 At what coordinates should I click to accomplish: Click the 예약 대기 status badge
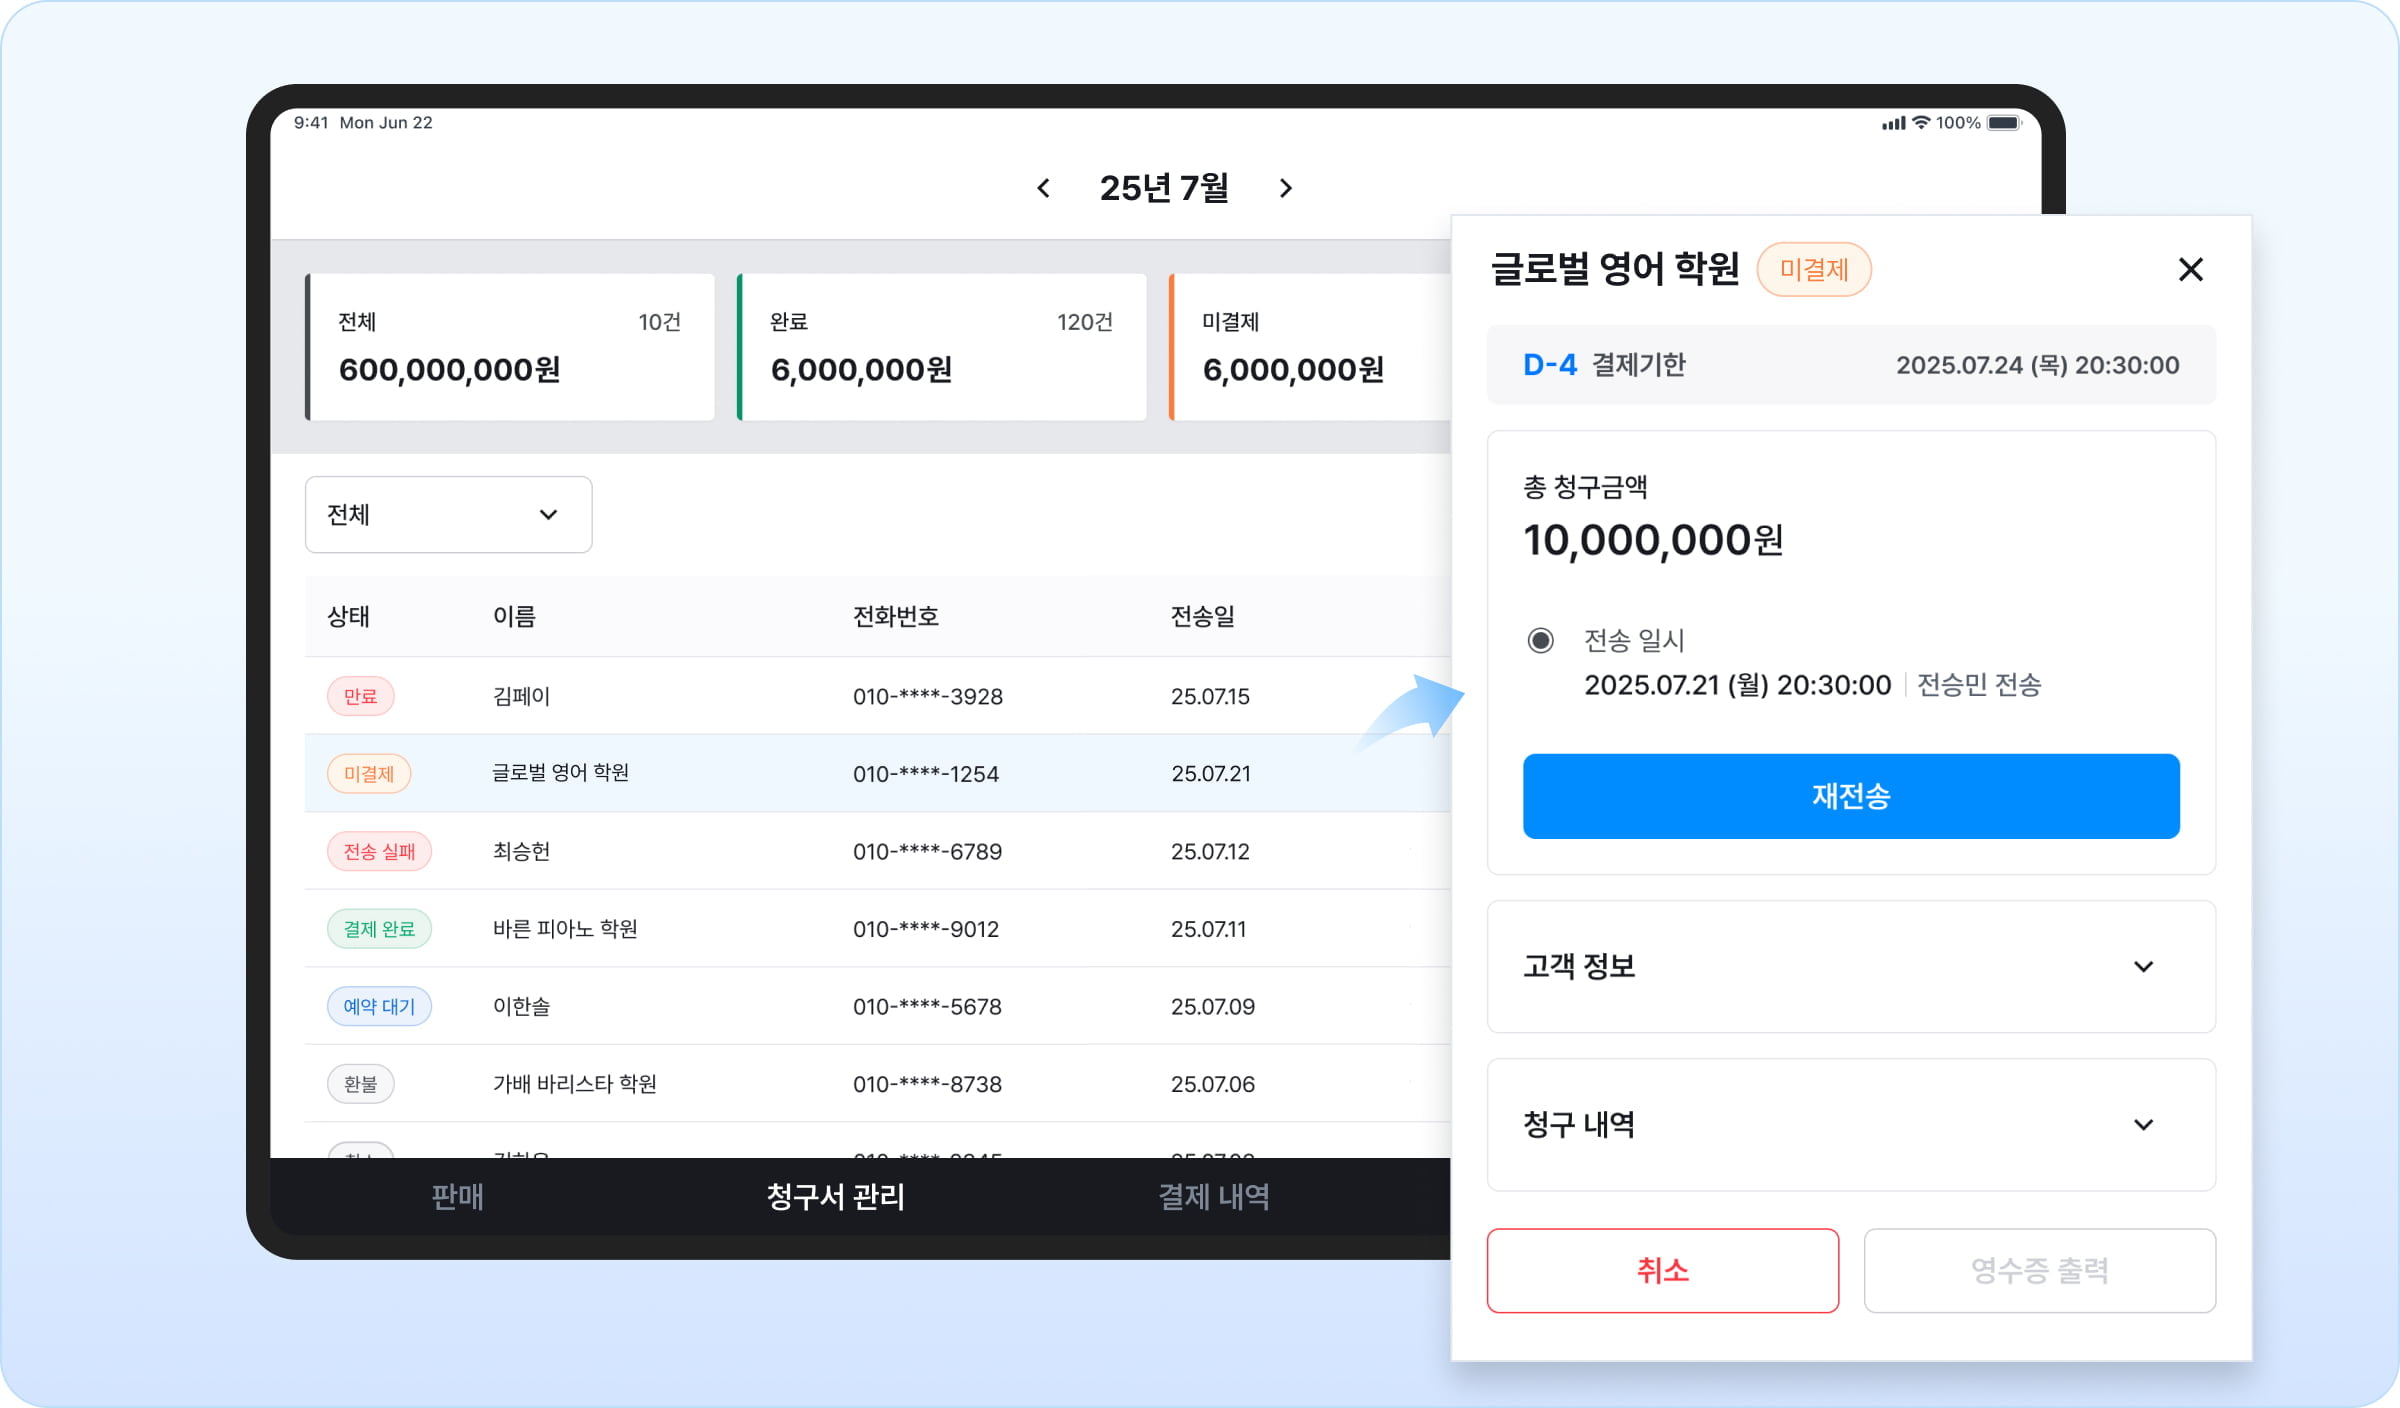379,1006
